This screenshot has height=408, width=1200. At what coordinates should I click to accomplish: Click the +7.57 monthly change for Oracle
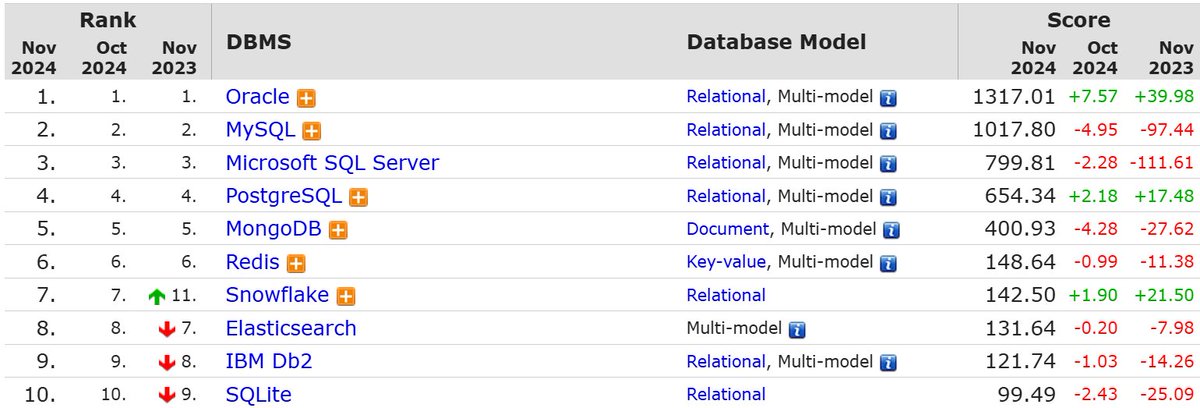click(x=1093, y=98)
